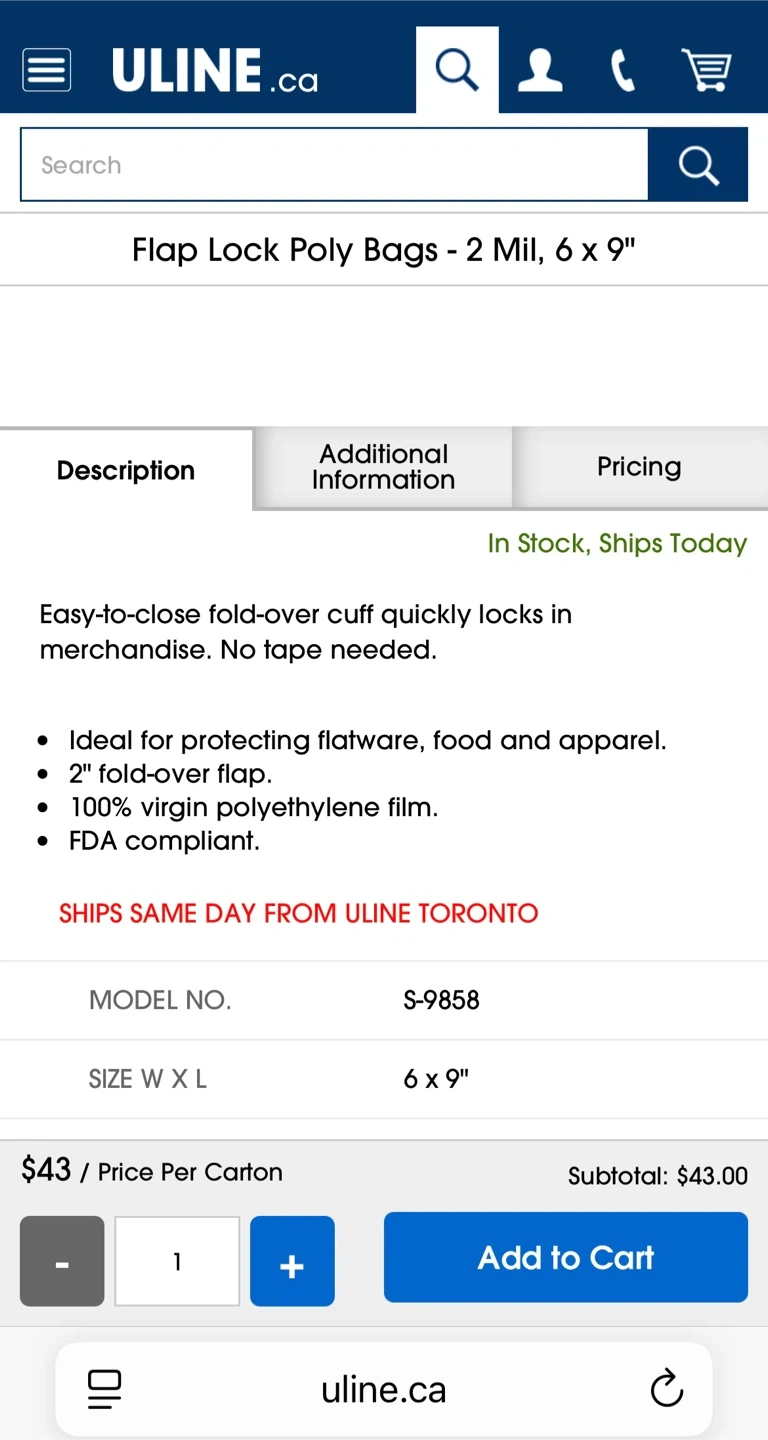Open the Additional Information tab
The height and width of the screenshot is (1440, 768).
tap(383, 467)
